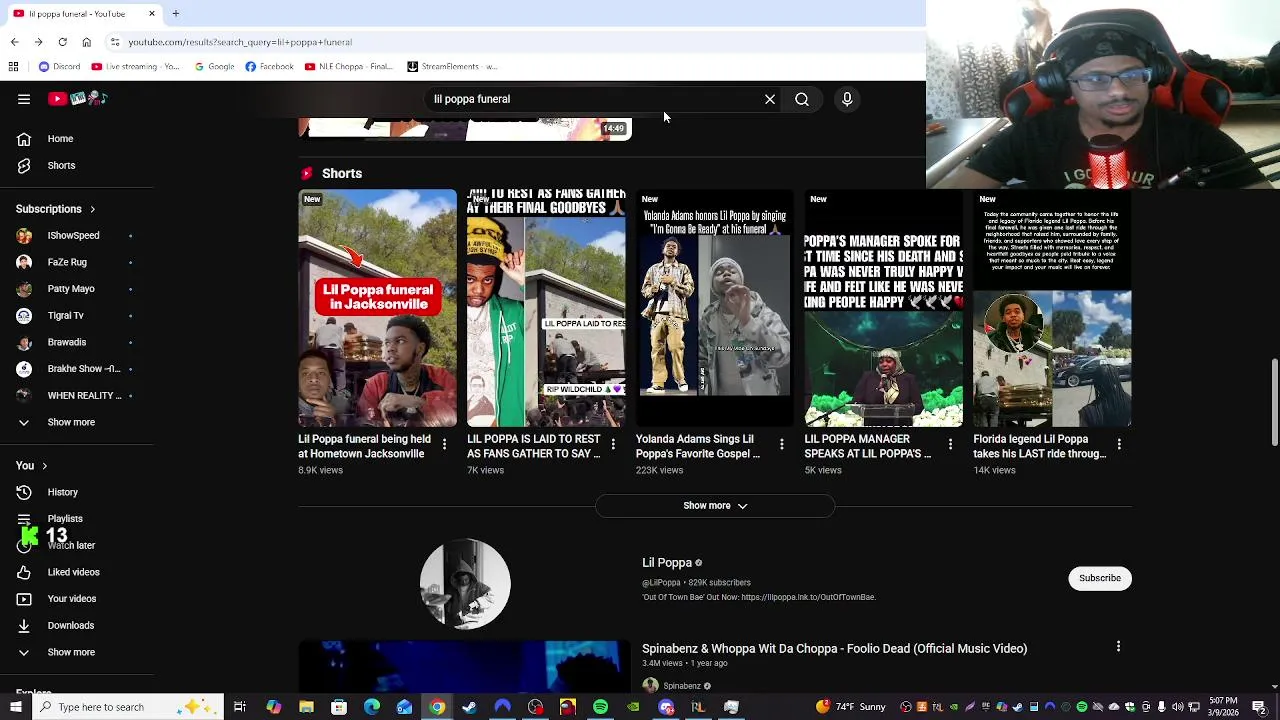Open the YouTube guide hamburger menu

pyautogui.click(x=24, y=99)
